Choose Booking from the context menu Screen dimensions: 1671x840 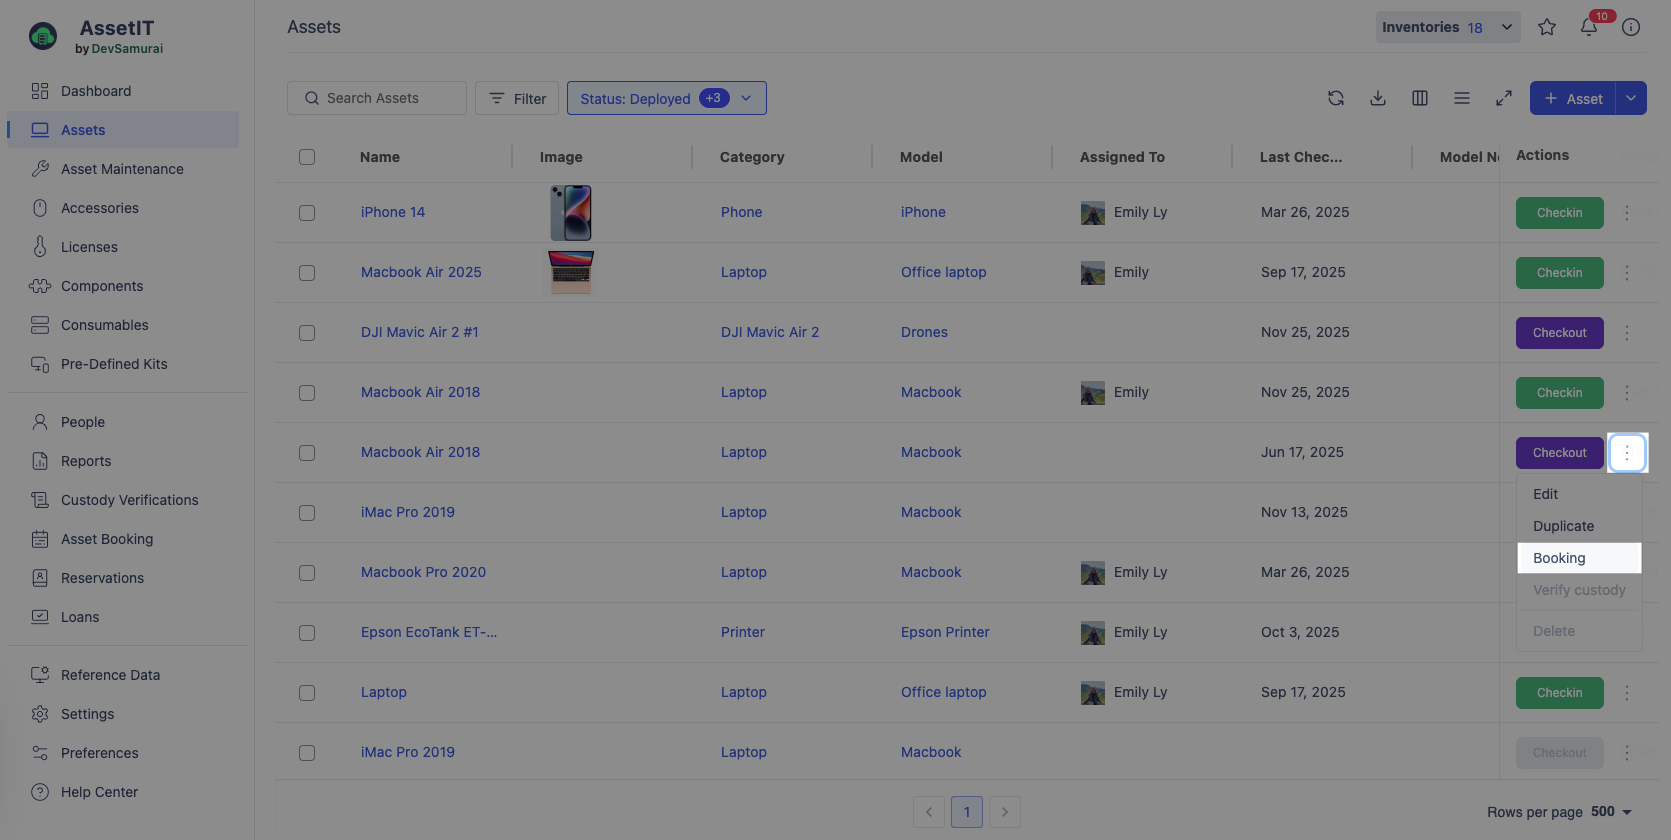(x=1559, y=558)
